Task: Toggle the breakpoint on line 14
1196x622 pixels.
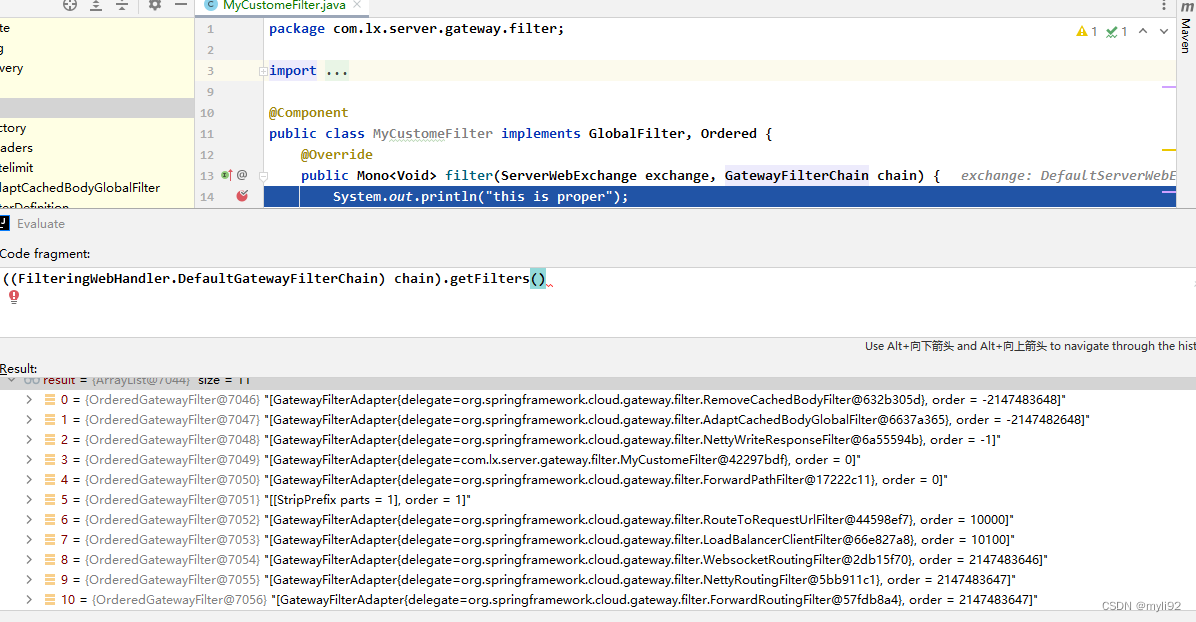Action: coord(242,196)
